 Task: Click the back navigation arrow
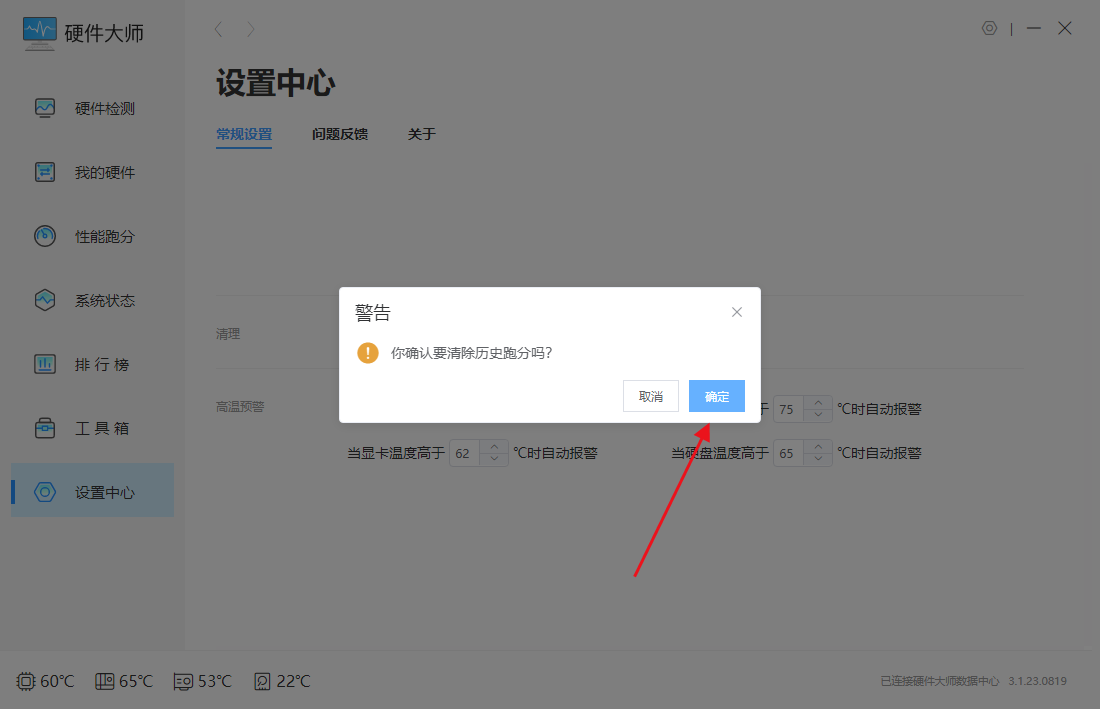pyautogui.click(x=219, y=29)
